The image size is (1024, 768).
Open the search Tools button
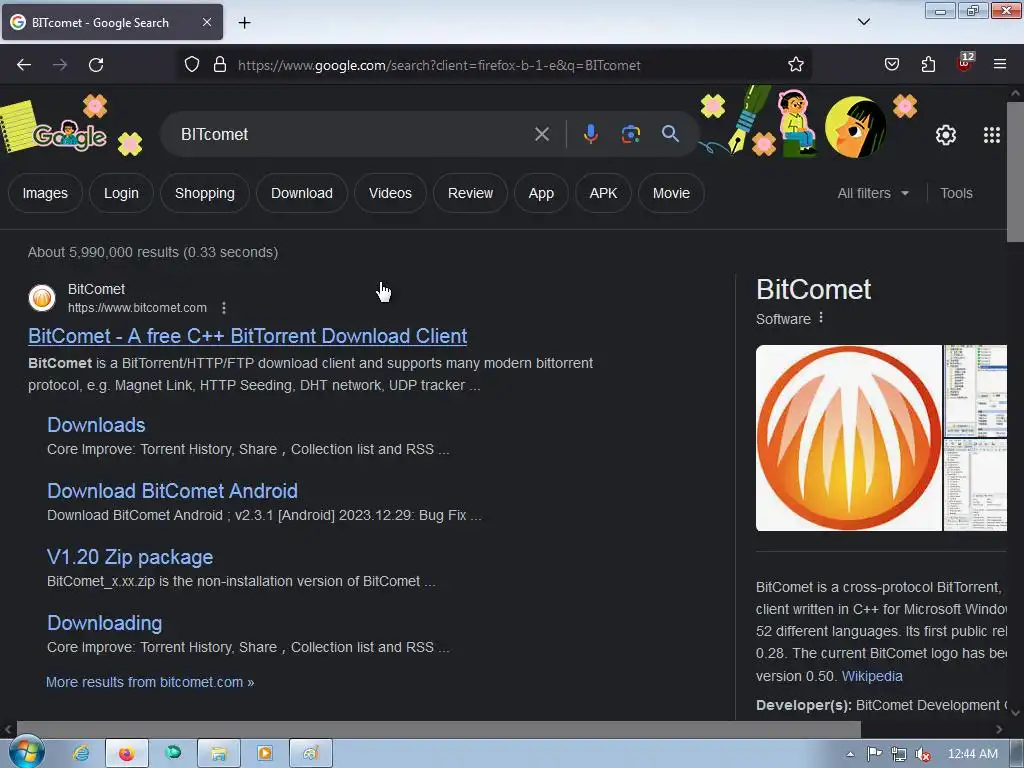coord(956,193)
